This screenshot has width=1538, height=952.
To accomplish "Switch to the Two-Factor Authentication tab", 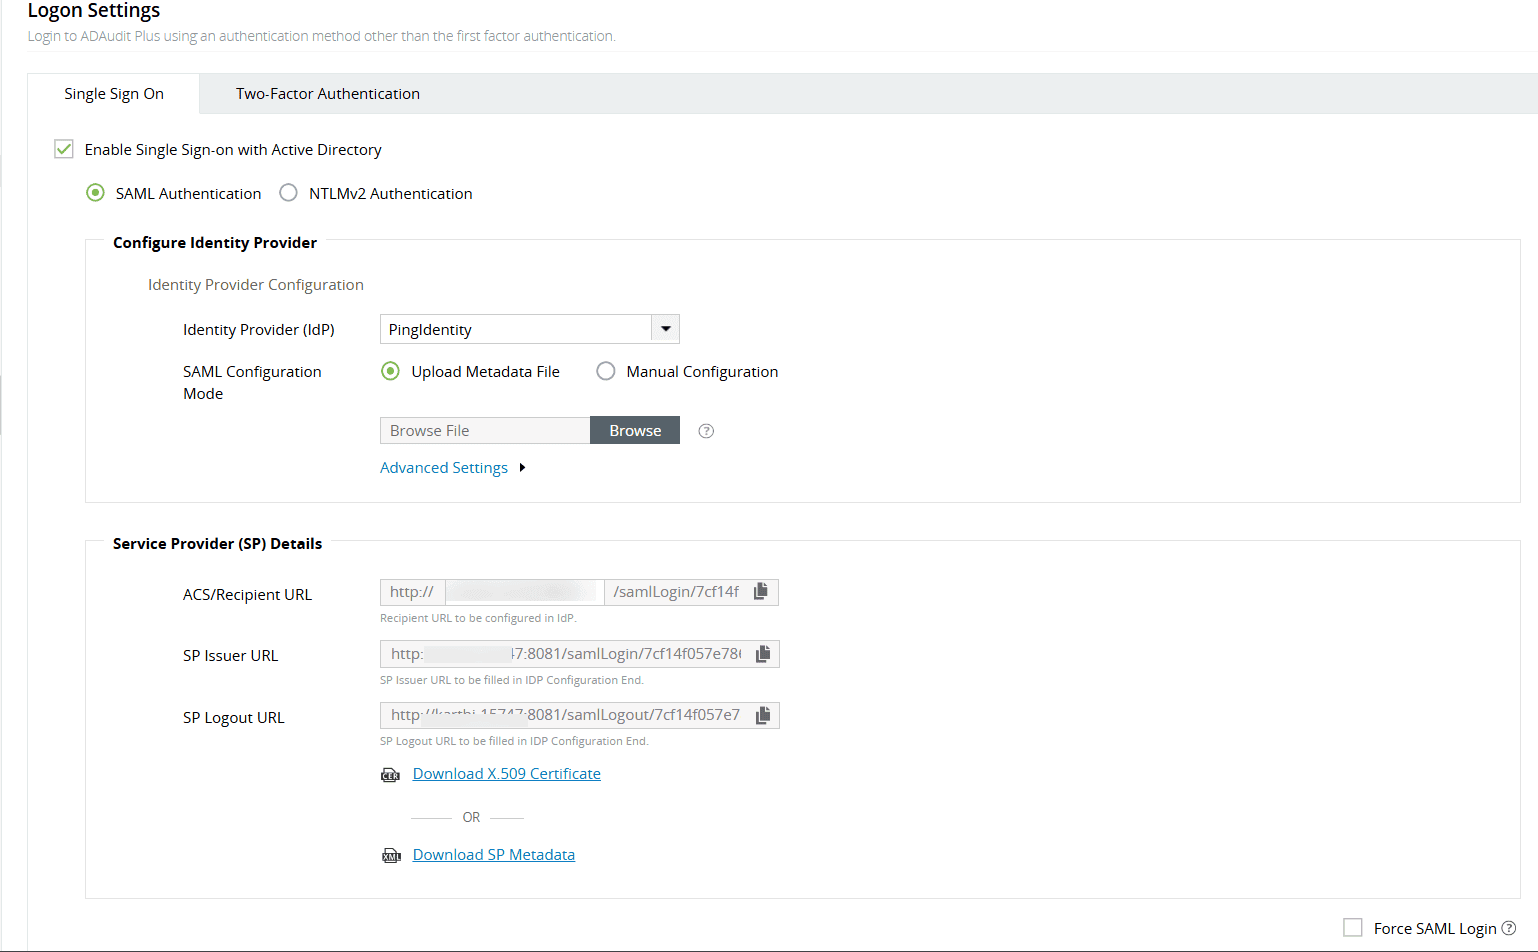I will coord(327,93).
